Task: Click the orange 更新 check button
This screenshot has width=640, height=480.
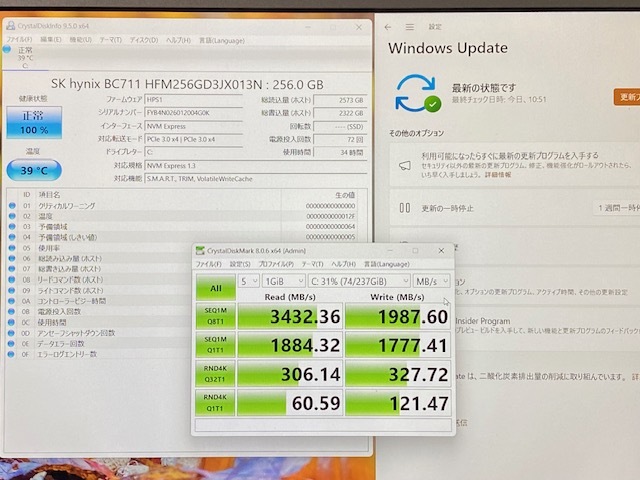Action: point(627,97)
